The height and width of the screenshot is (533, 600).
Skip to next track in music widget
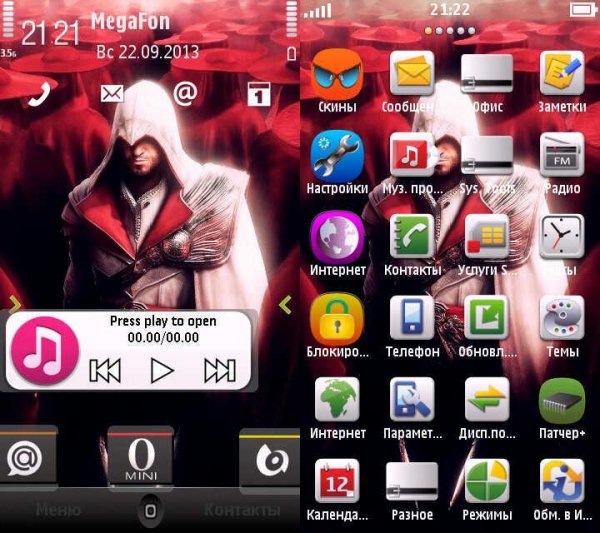point(220,370)
